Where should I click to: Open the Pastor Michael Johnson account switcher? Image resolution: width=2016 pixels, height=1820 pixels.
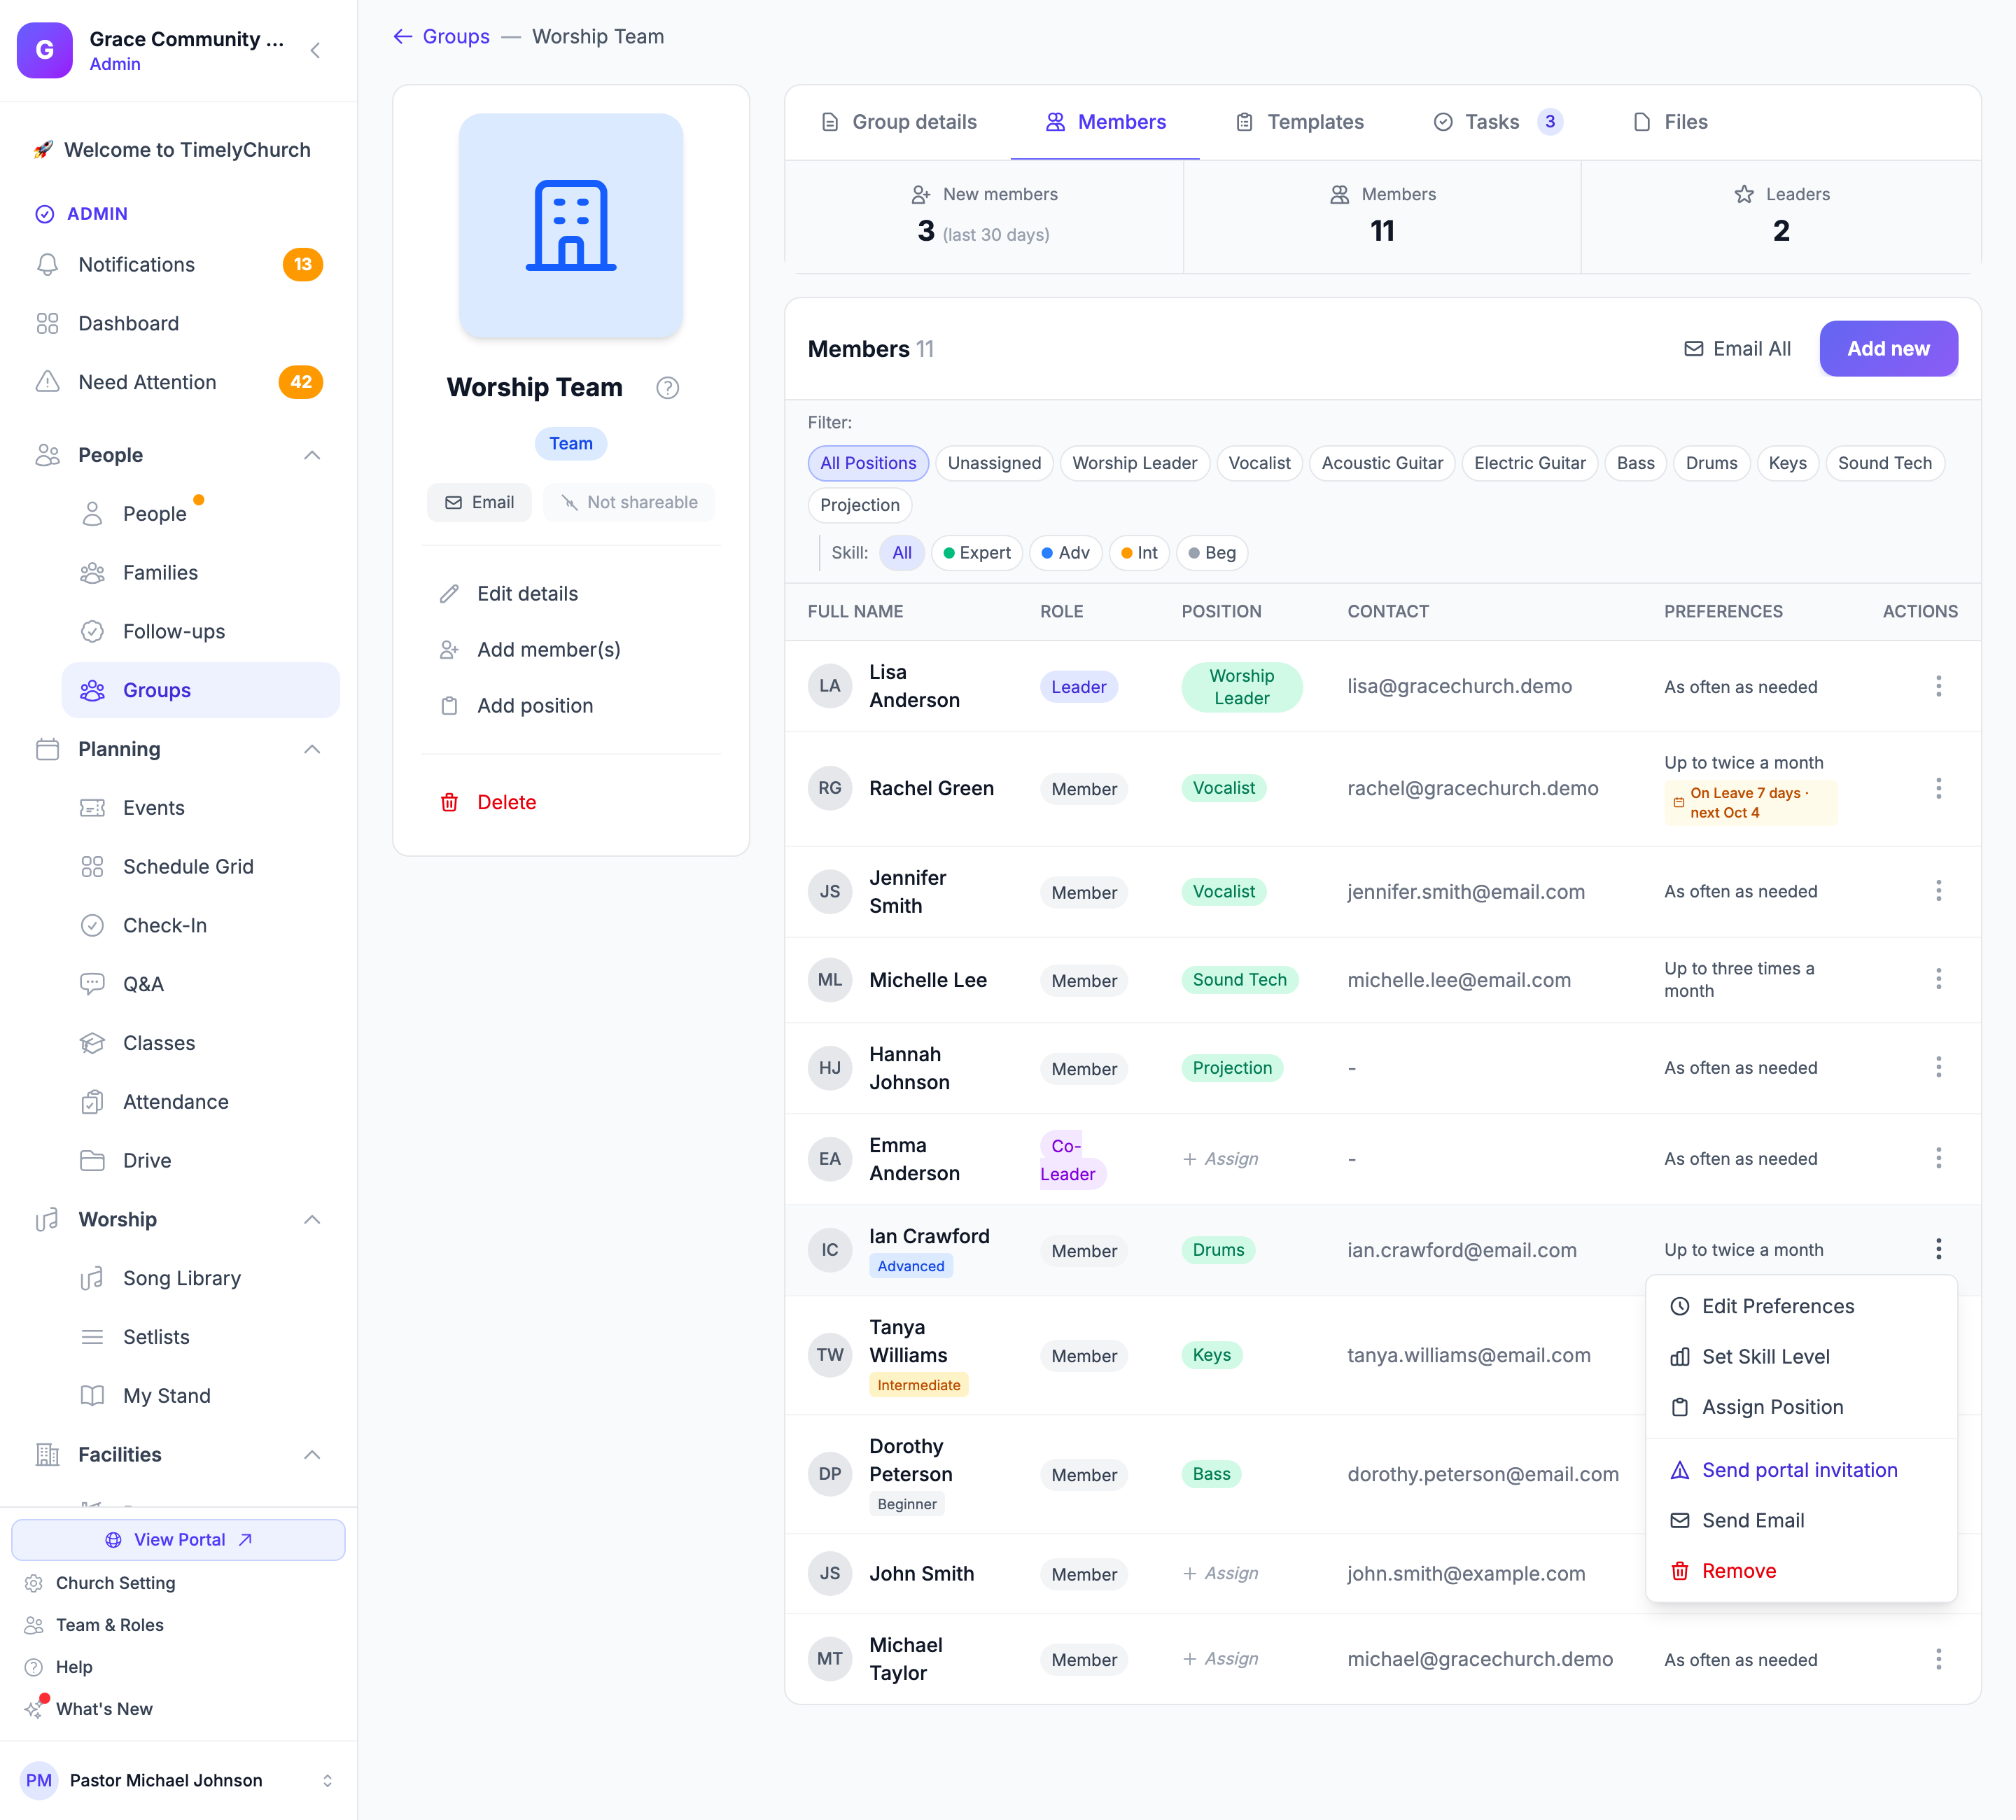tap(327, 1780)
